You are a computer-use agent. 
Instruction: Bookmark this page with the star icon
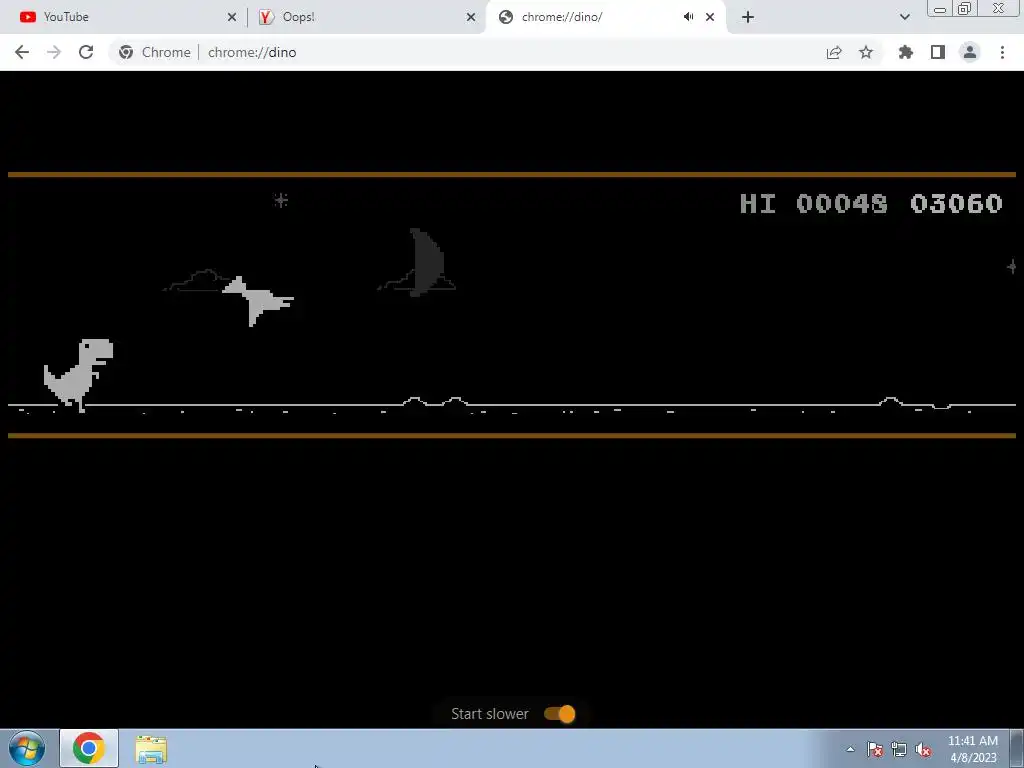point(866,52)
